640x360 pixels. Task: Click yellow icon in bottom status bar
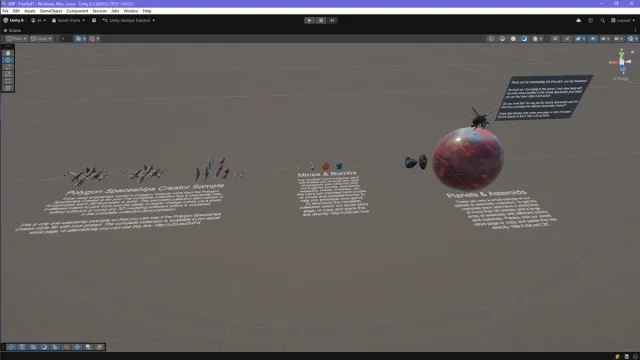[x=618, y=356]
